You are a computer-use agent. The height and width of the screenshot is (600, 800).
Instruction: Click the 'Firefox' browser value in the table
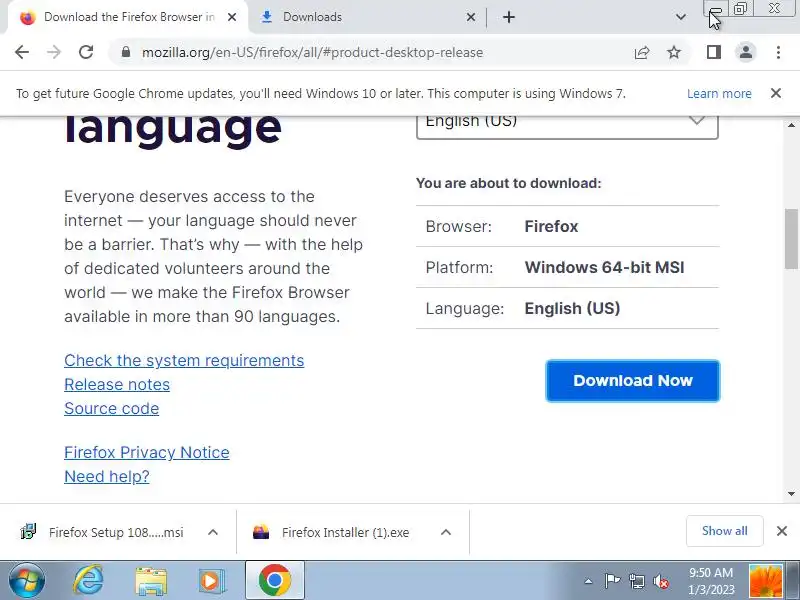552,227
